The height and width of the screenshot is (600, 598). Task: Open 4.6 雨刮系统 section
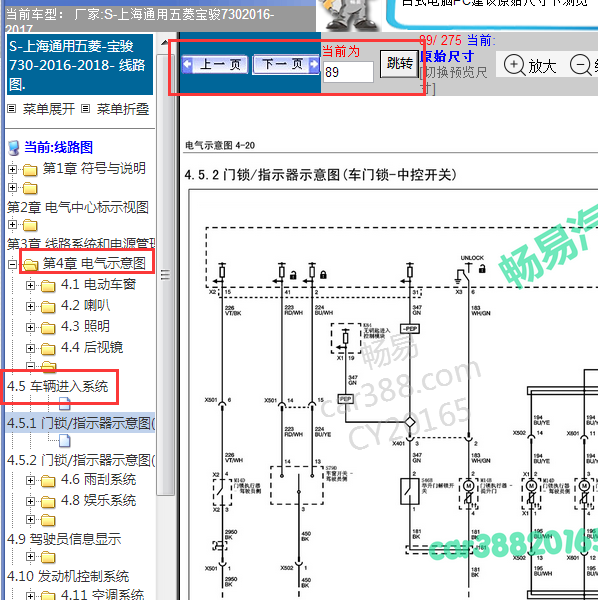[98, 479]
